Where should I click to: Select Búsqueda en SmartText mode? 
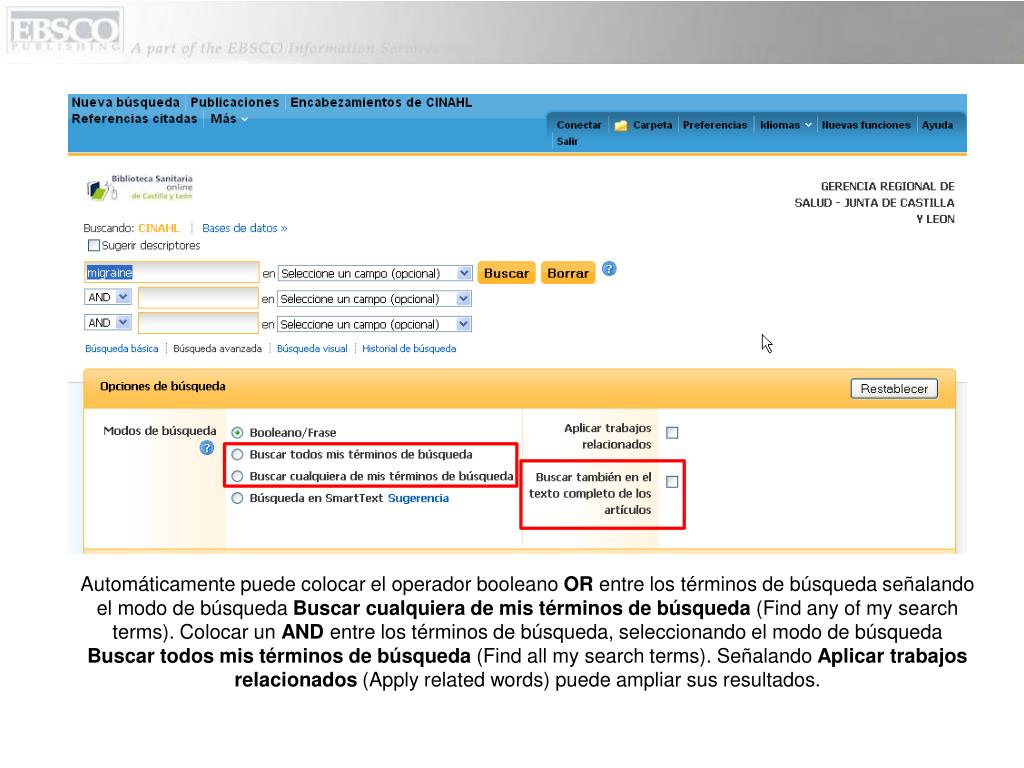[x=237, y=498]
